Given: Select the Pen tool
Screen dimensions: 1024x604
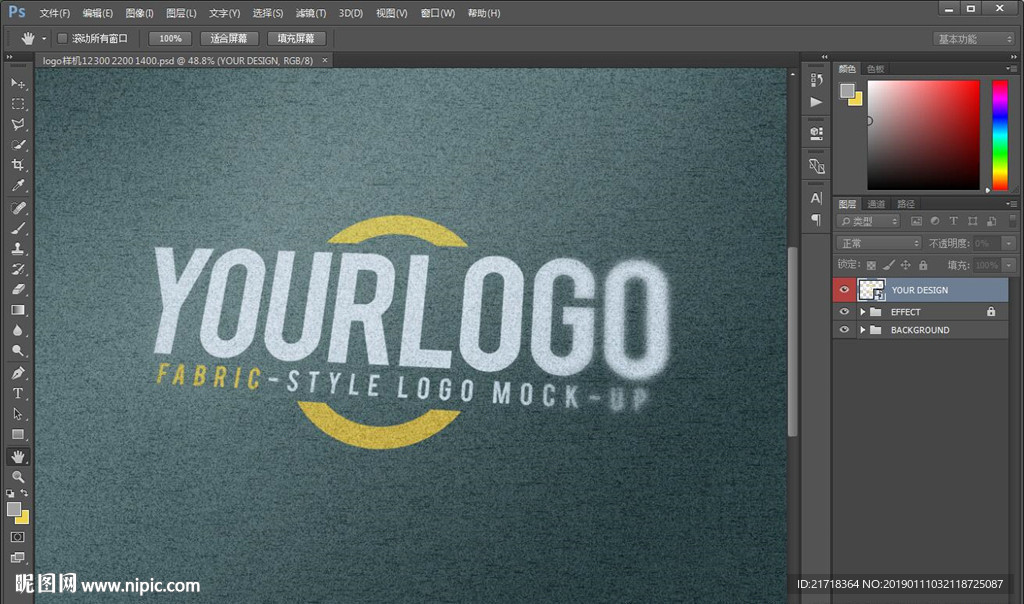Looking at the screenshot, I should 18,373.
